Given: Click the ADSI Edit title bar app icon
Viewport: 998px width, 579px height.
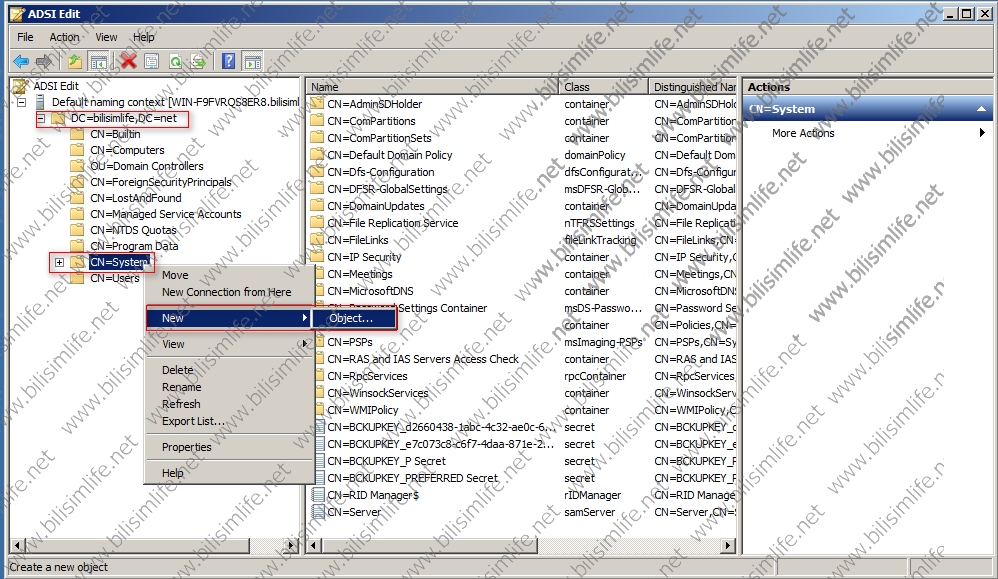Looking at the screenshot, I should (18, 13).
